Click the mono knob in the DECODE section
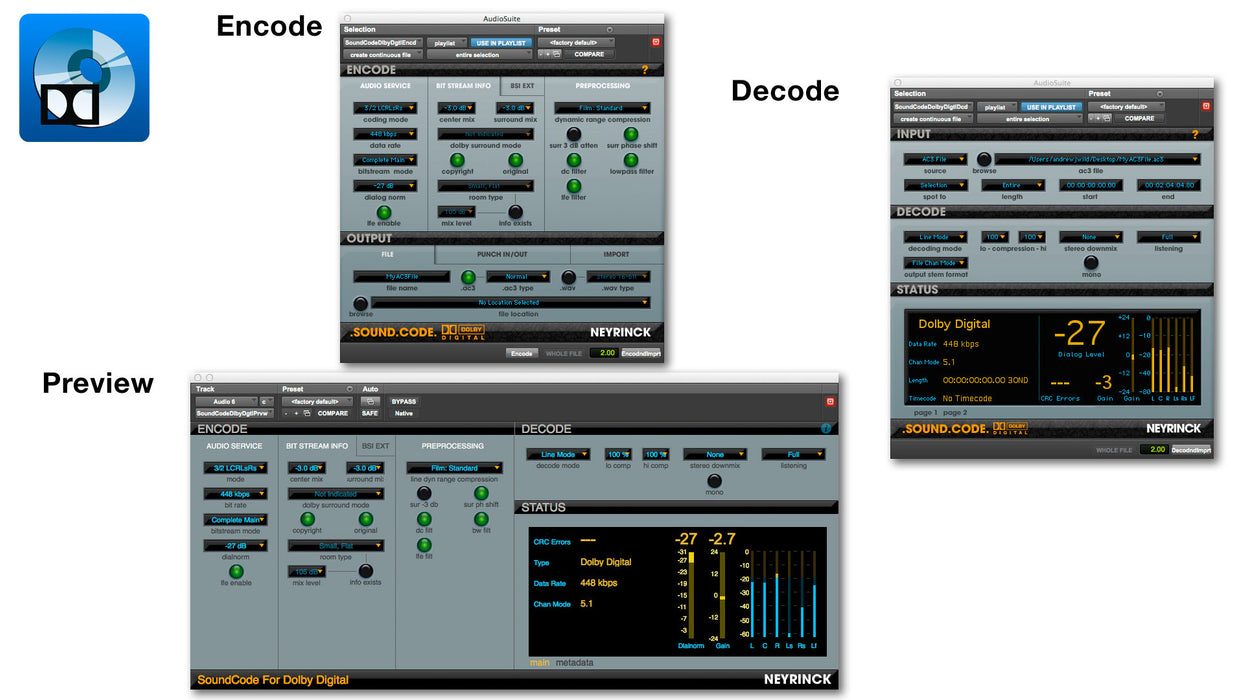The height and width of the screenshot is (700, 1244). click(1090, 264)
